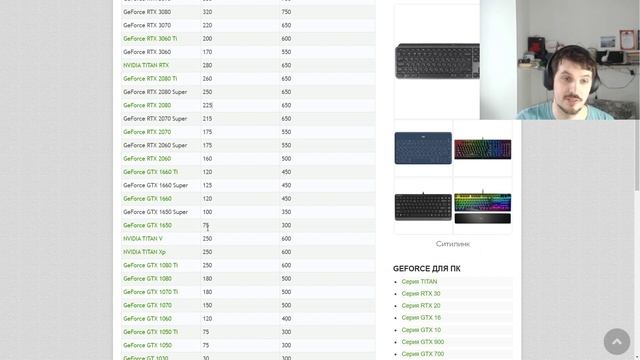Screen dimensions: 640x360
Task: Open the GeForce GTX 1060 link
Action: coord(147,319)
